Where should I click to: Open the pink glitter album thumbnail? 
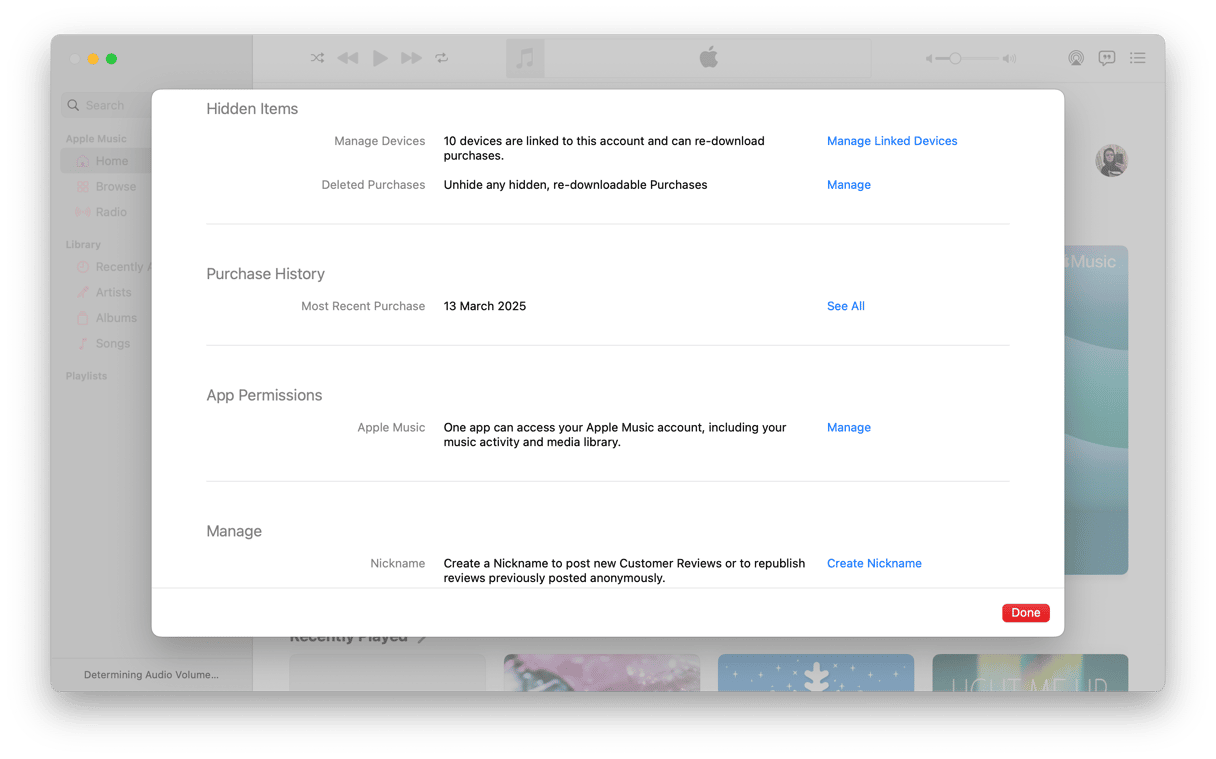coord(602,673)
